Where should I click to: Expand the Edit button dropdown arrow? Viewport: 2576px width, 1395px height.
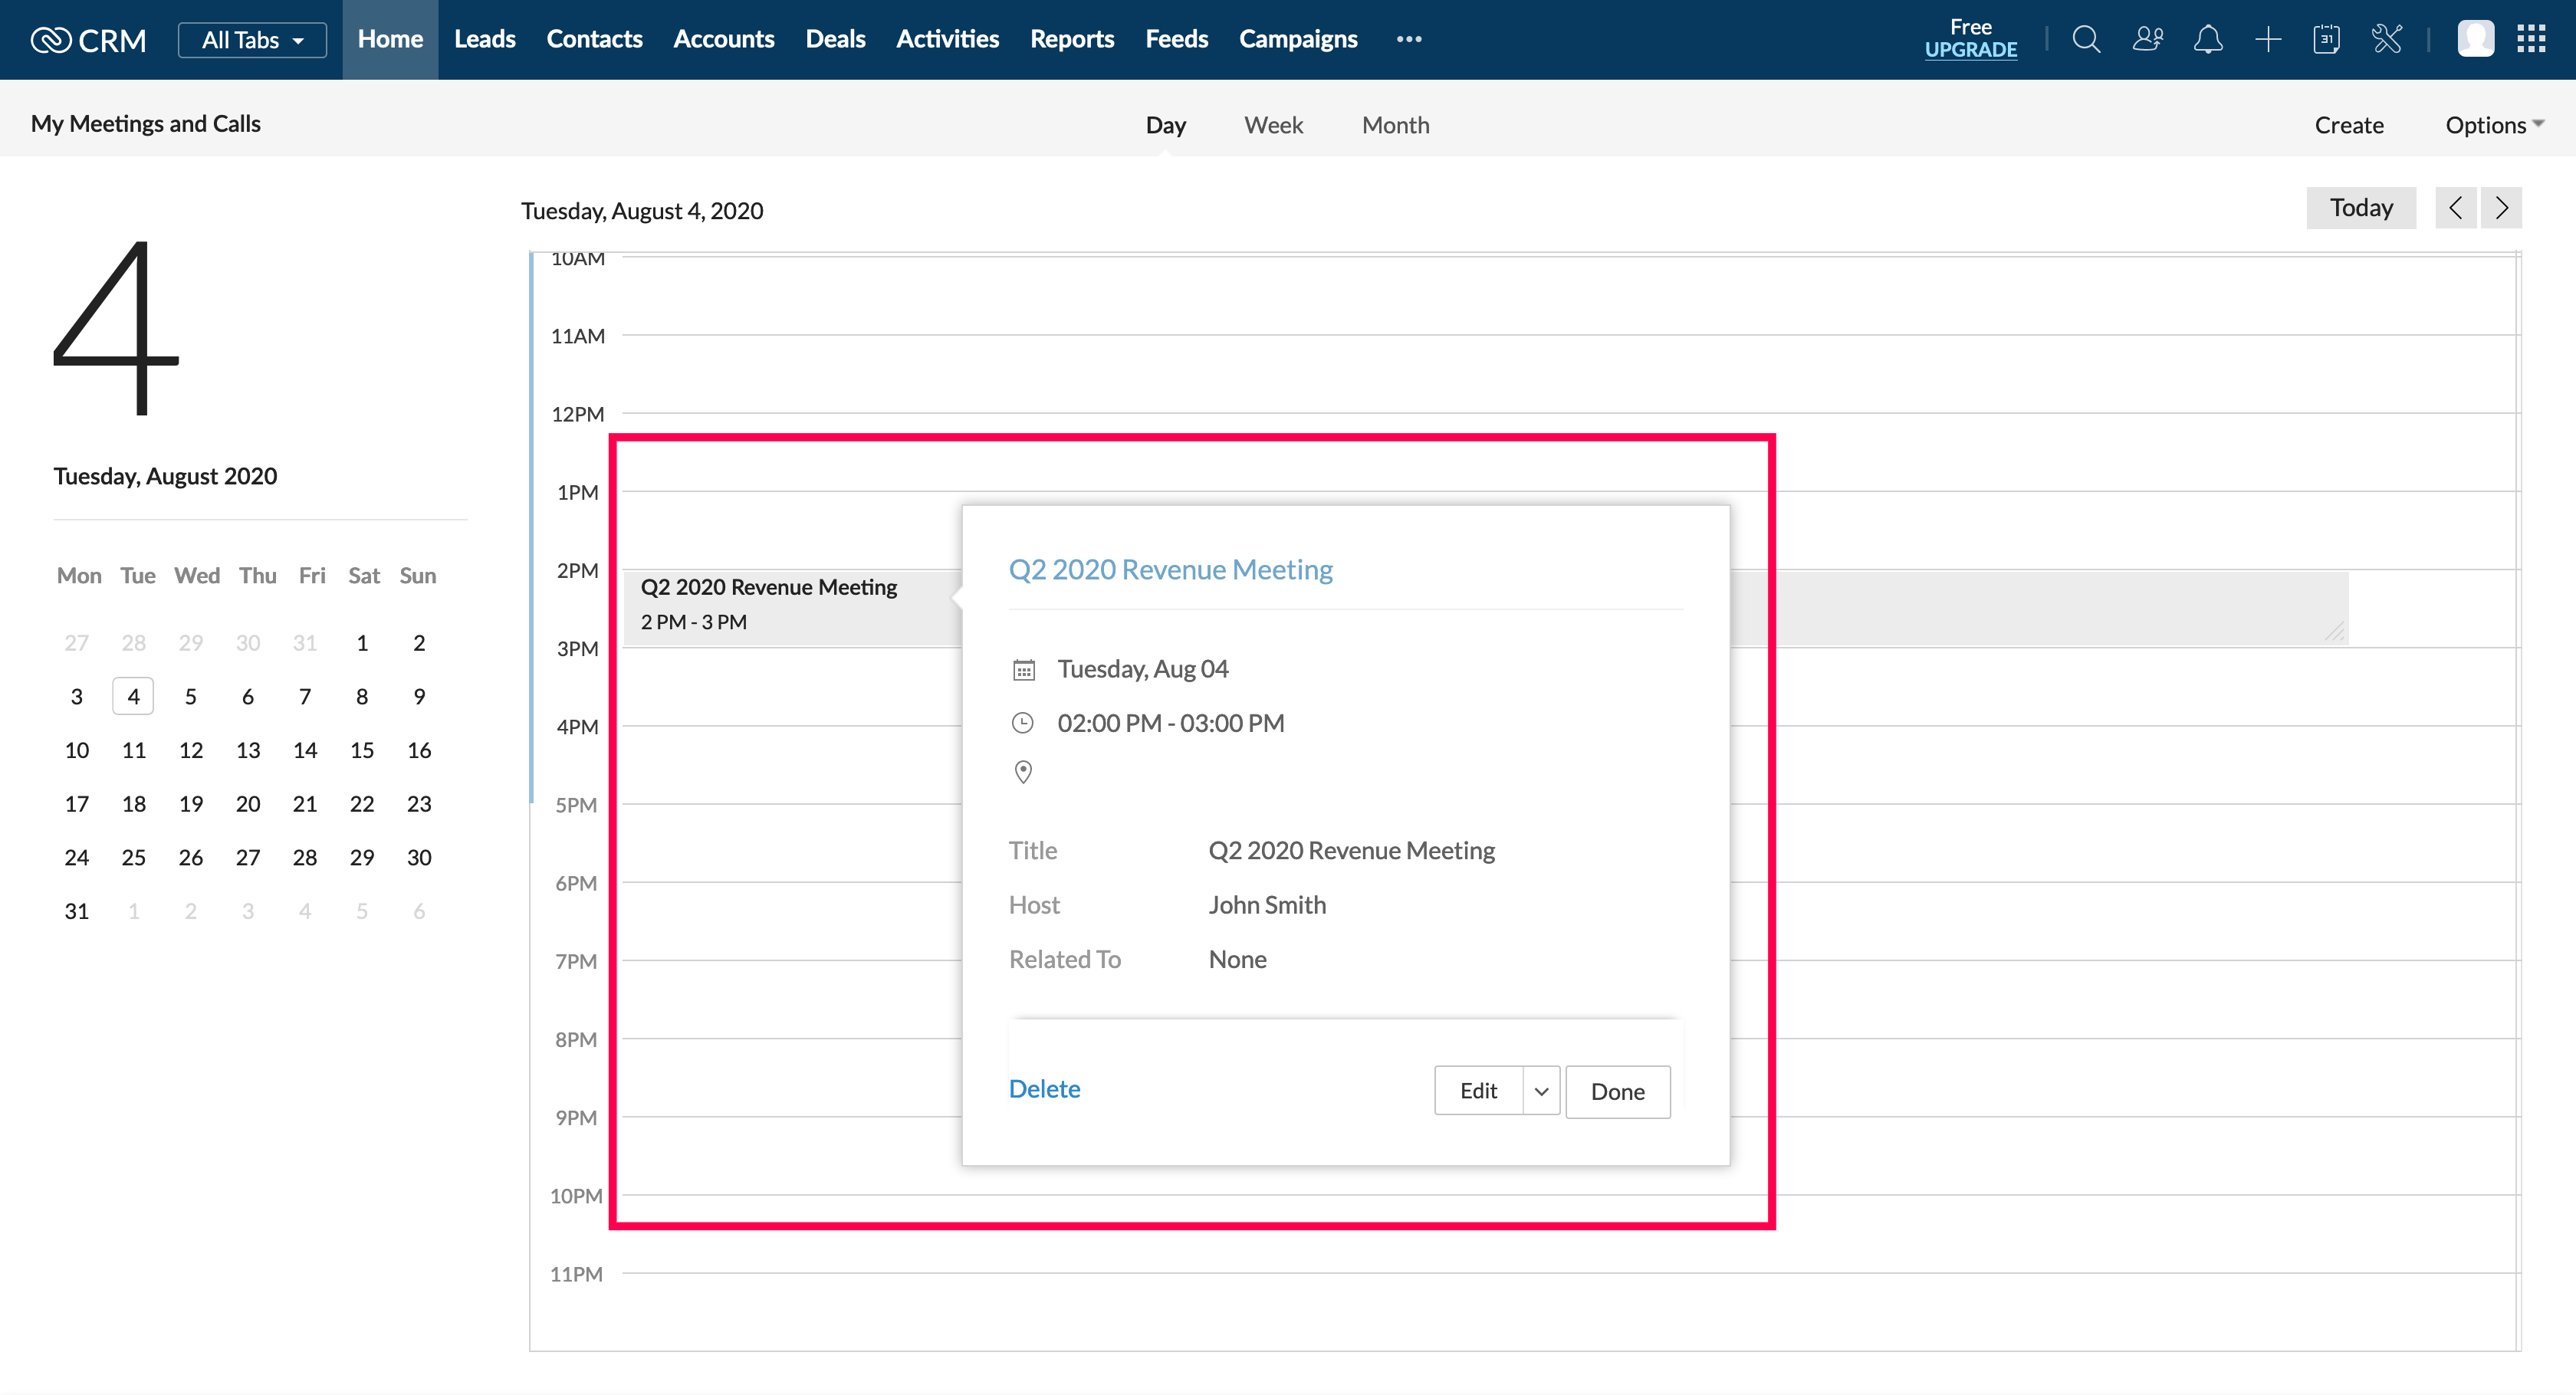click(x=1541, y=1091)
